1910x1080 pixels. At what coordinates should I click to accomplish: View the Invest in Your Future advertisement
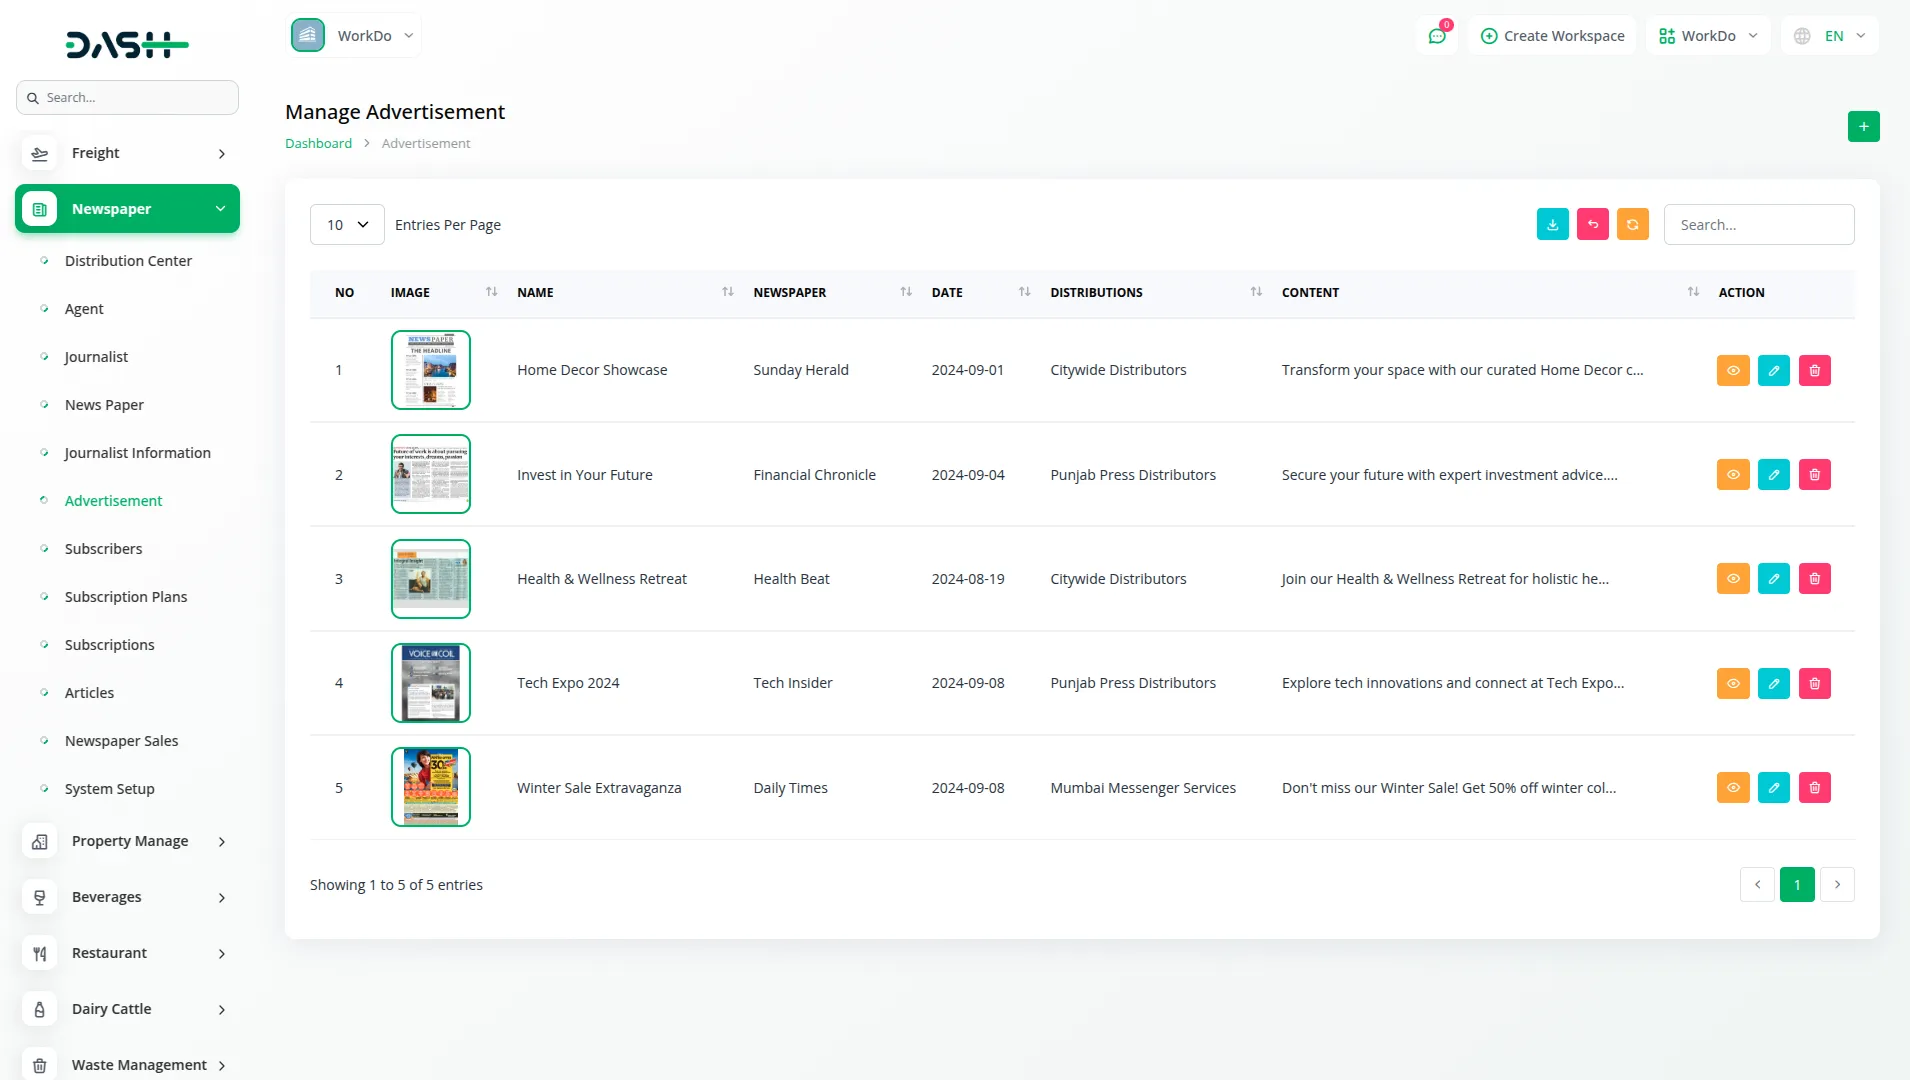[x=1733, y=475]
